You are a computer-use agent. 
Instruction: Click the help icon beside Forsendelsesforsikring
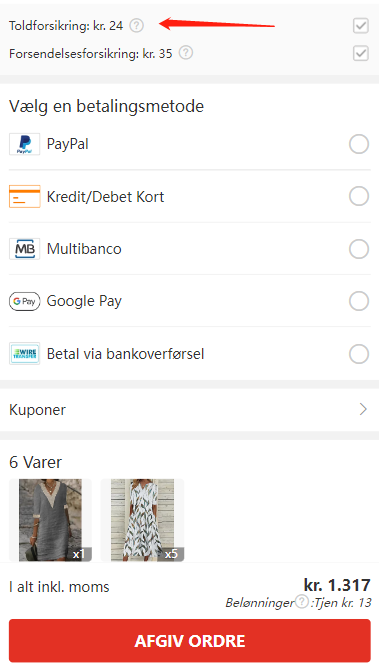[x=186, y=53]
